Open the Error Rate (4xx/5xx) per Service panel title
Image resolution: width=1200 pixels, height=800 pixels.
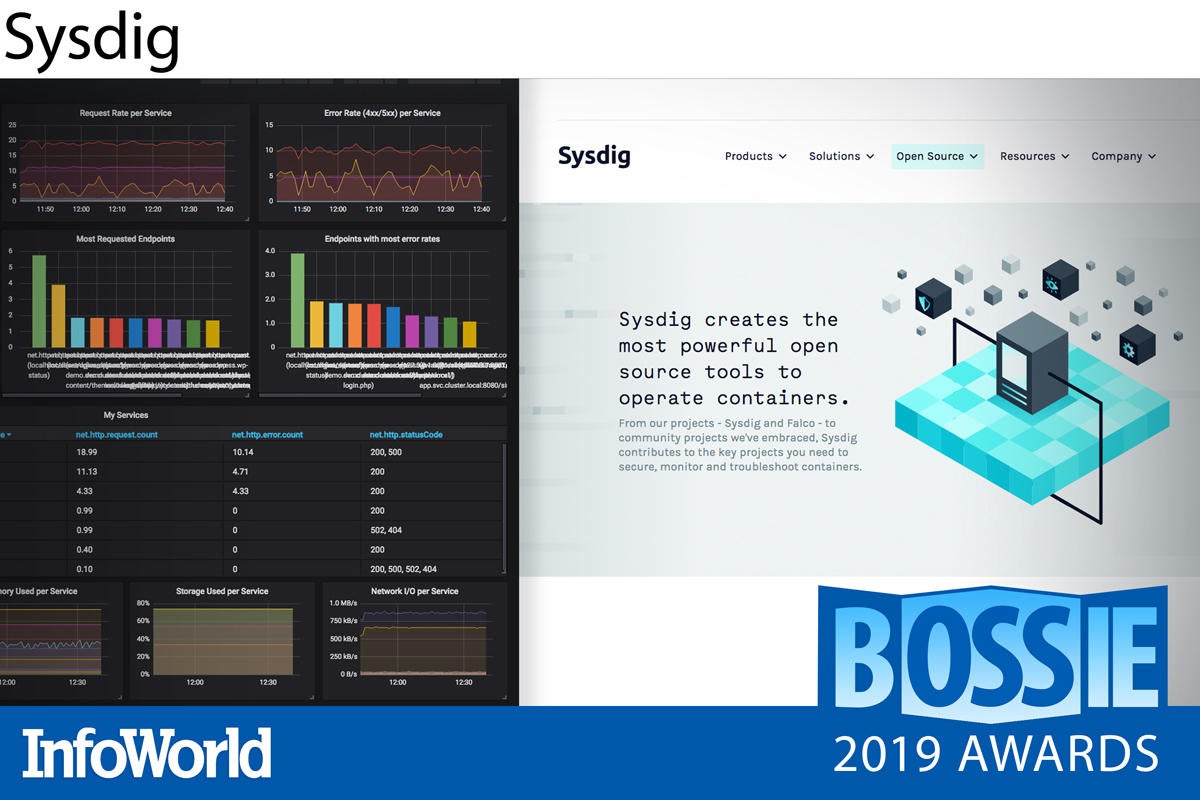point(382,113)
